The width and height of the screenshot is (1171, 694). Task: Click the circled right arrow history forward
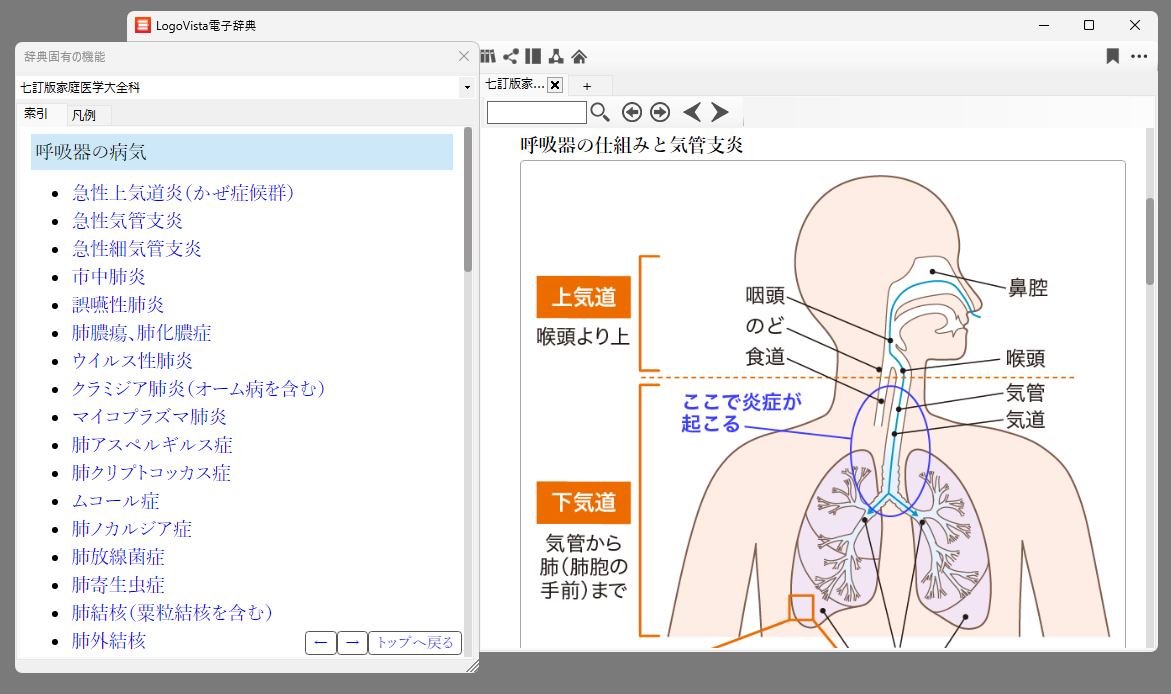click(660, 112)
